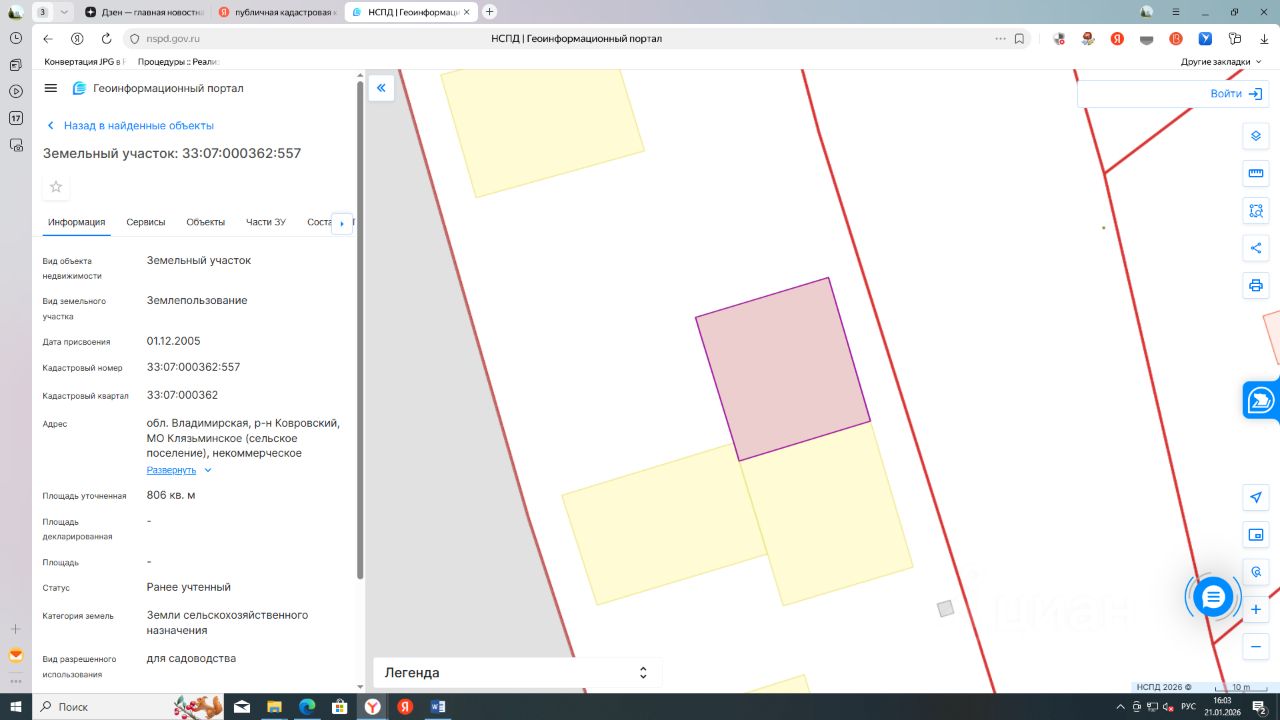Open the notification center in taskbar
Viewport: 1280px width, 720px height.
(1260, 707)
